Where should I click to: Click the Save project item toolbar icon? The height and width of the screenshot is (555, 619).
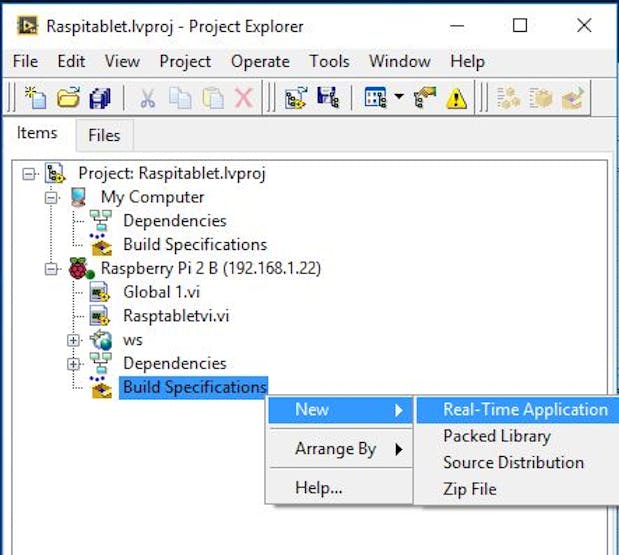[328, 98]
